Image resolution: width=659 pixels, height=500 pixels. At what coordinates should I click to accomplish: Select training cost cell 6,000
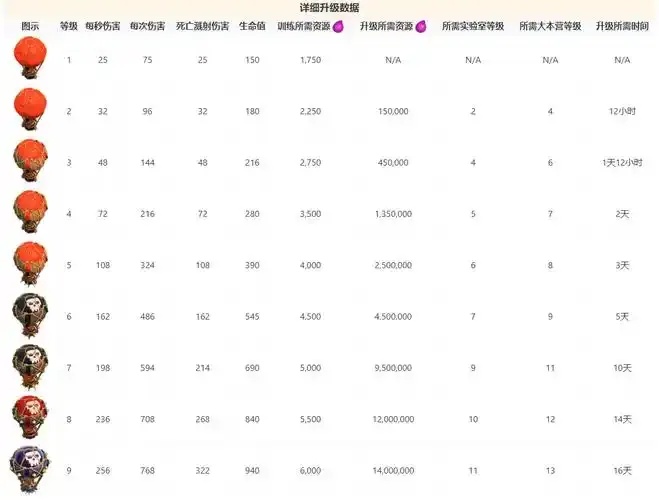pos(310,471)
